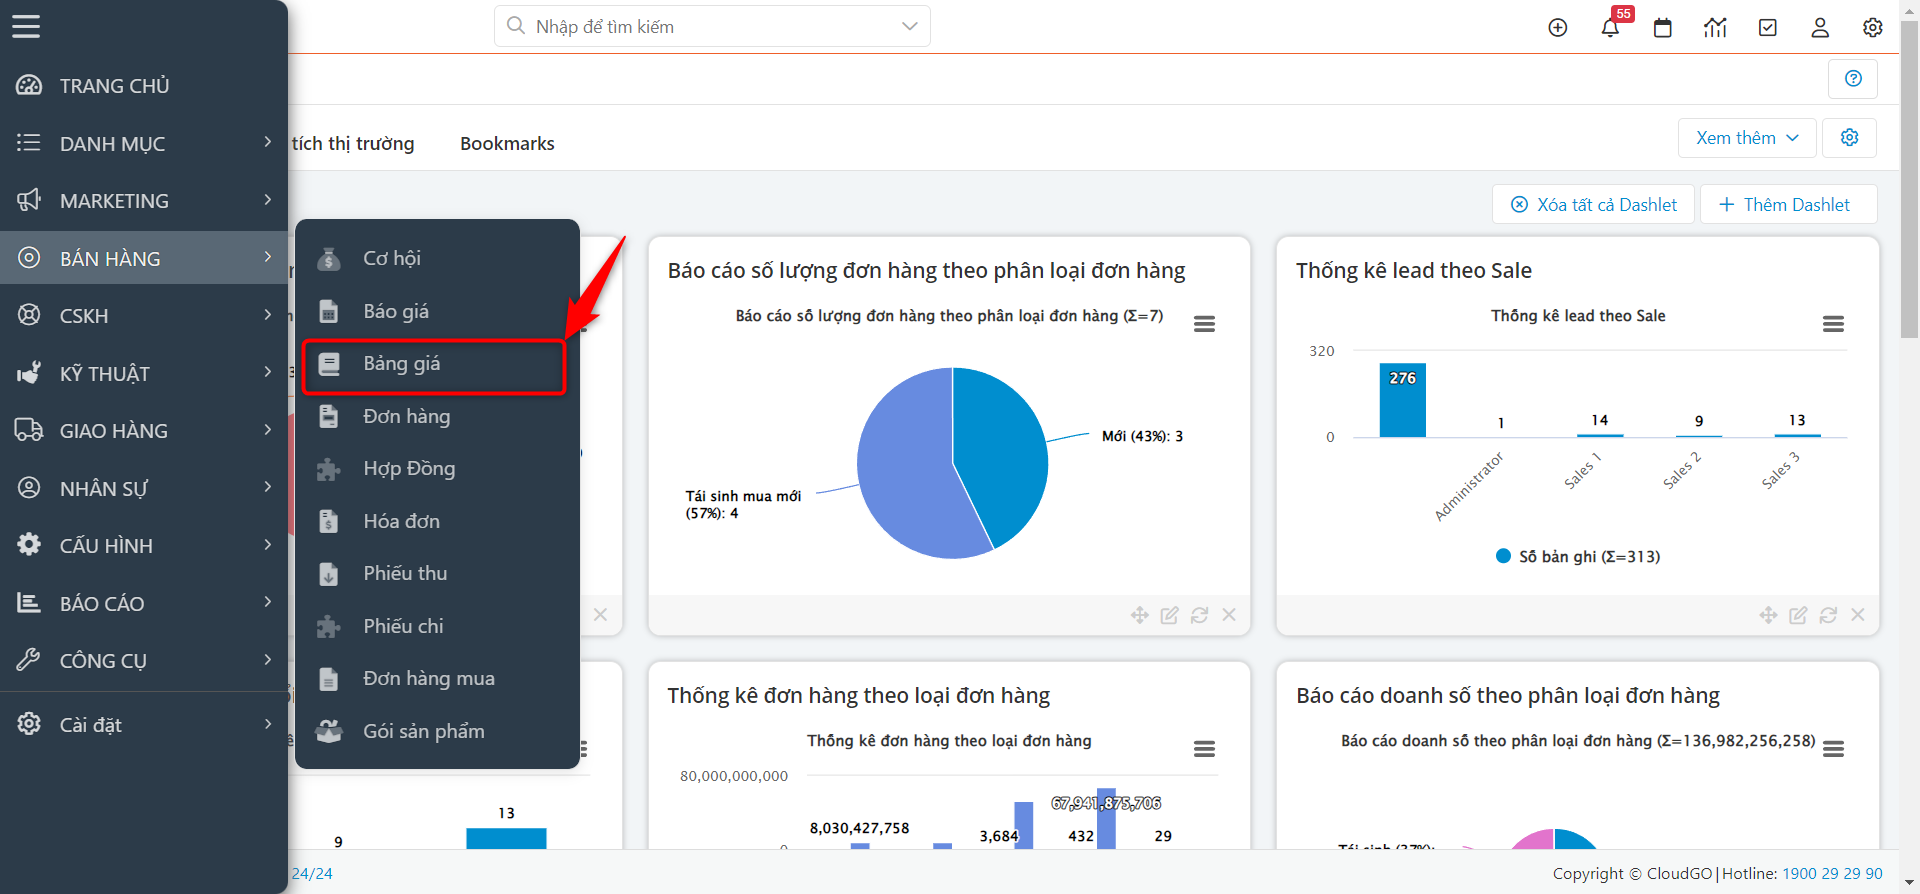Expand the CSKH sidebar menu
This screenshot has height=894, width=1920.
pos(144,315)
